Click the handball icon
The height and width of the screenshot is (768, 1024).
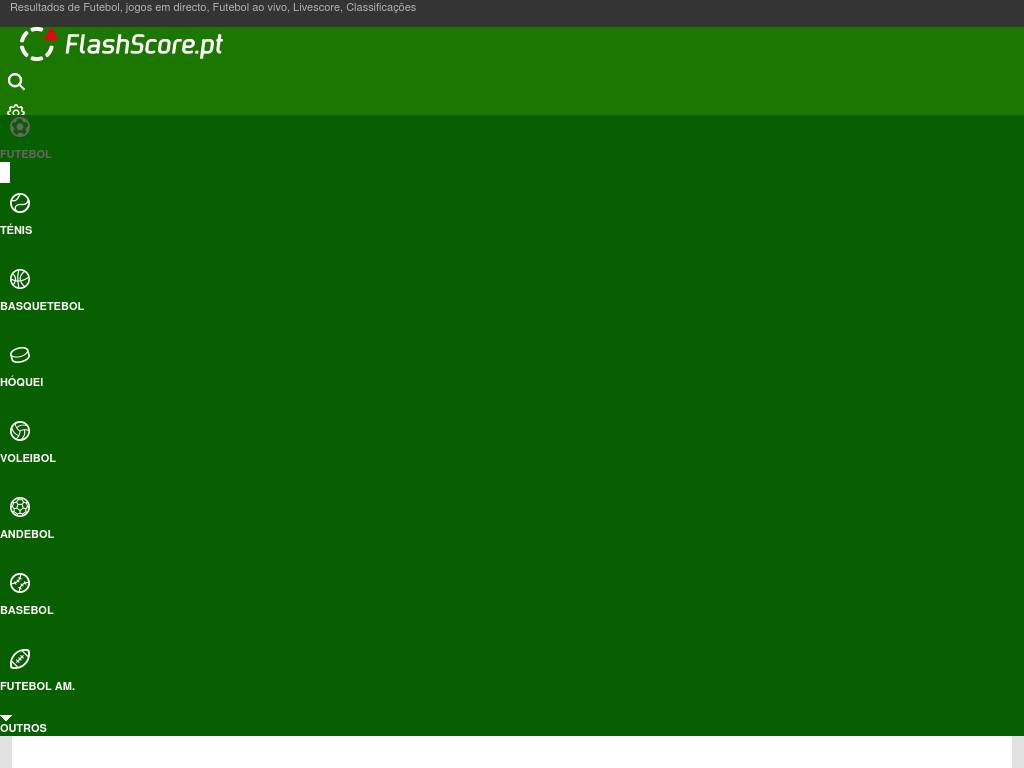click(x=20, y=507)
